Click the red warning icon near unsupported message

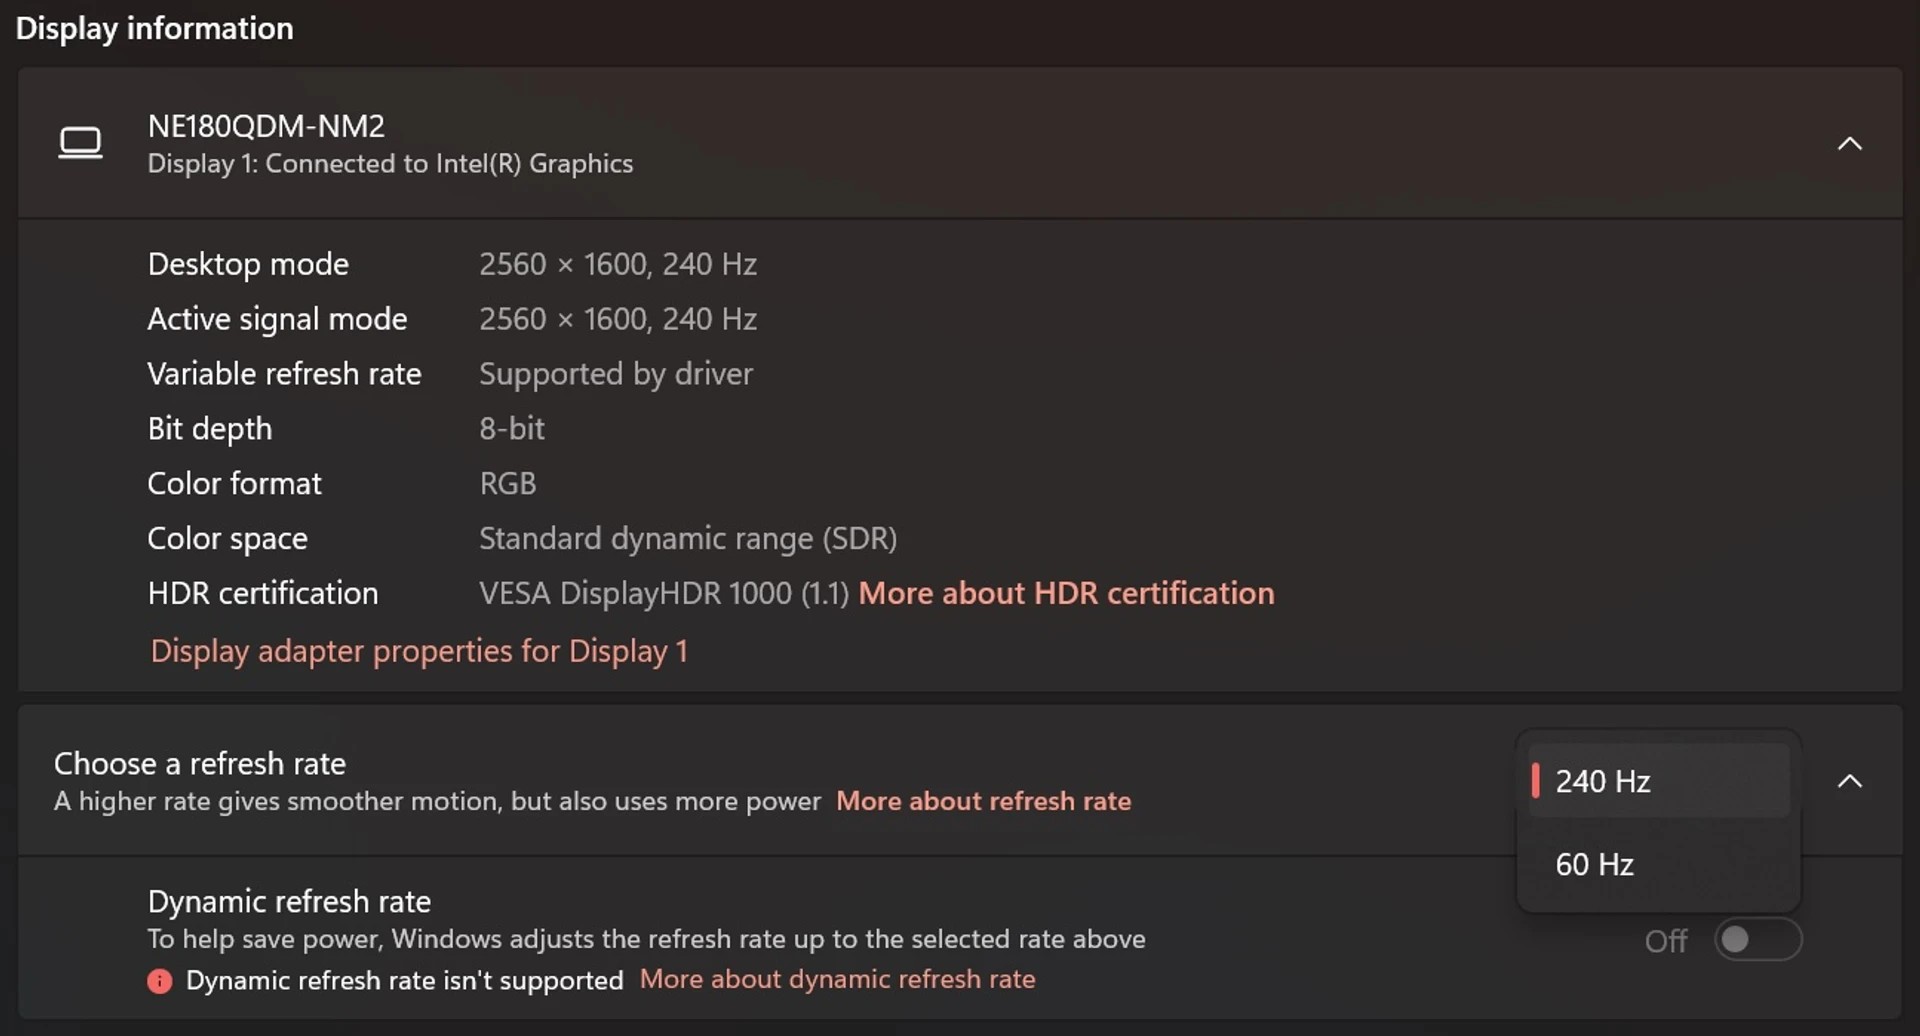[x=160, y=981]
